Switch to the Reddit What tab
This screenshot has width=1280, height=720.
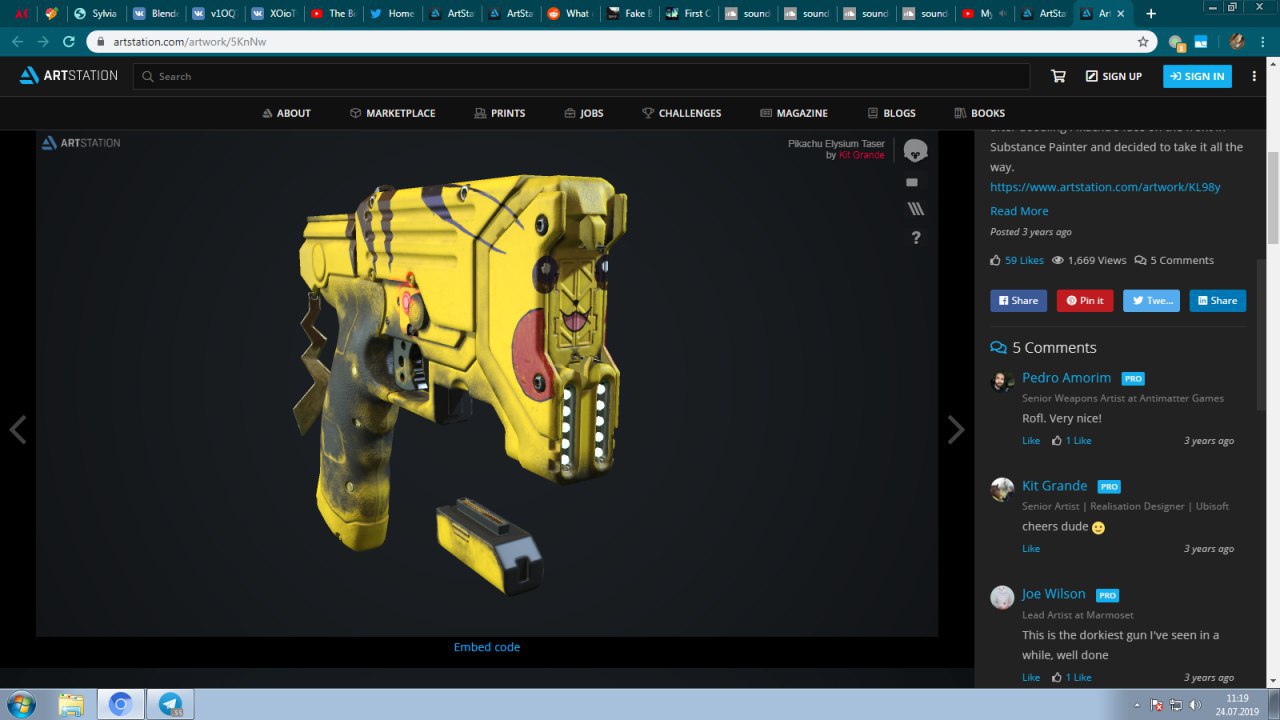(x=569, y=14)
